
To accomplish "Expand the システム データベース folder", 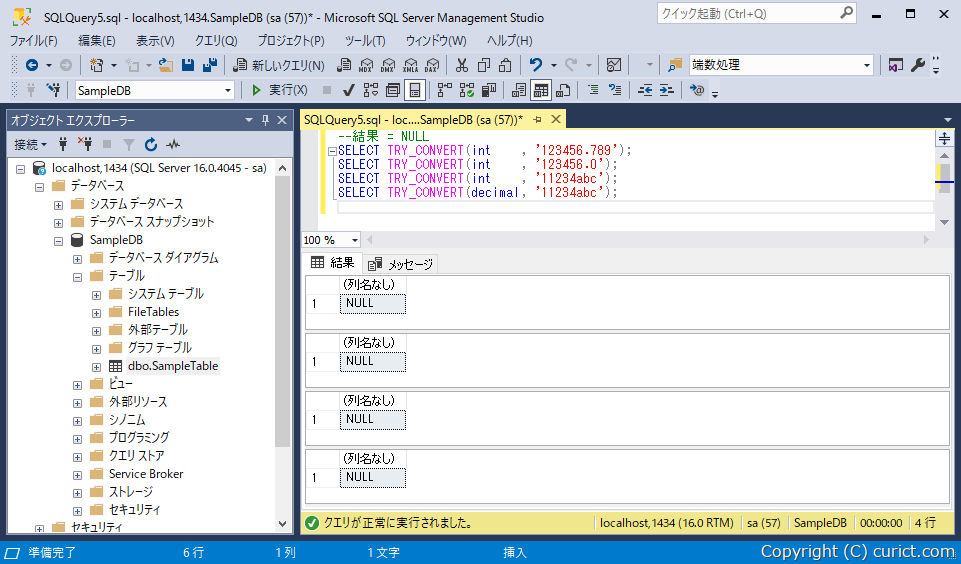I will pyautogui.click(x=58, y=205).
